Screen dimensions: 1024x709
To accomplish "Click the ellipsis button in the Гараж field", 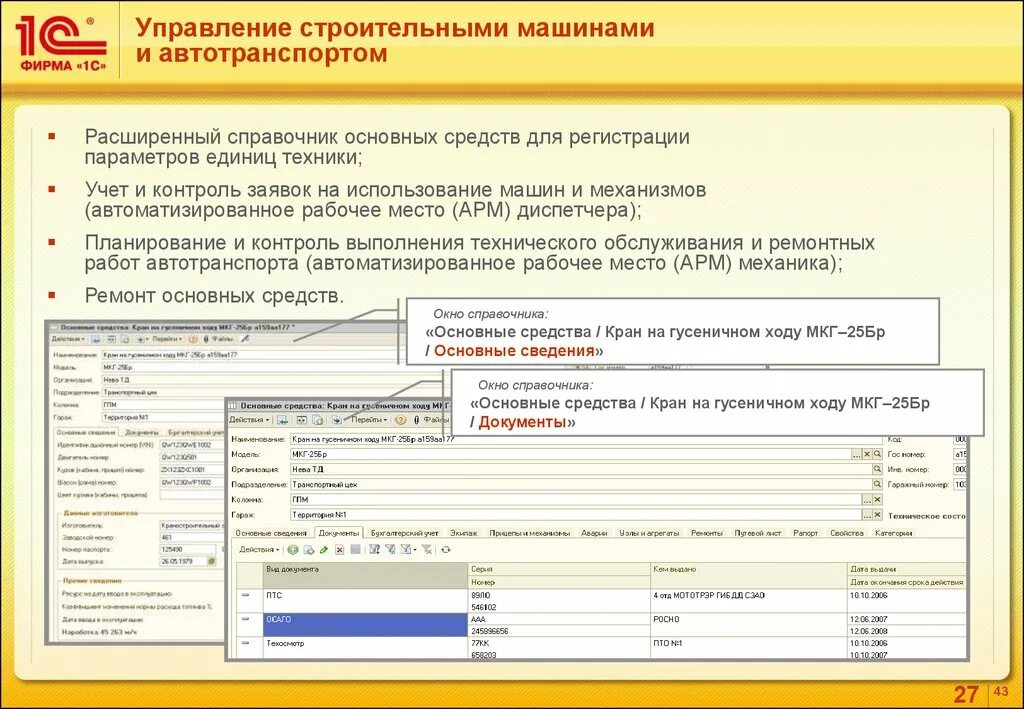I will [x=867, y=514].
